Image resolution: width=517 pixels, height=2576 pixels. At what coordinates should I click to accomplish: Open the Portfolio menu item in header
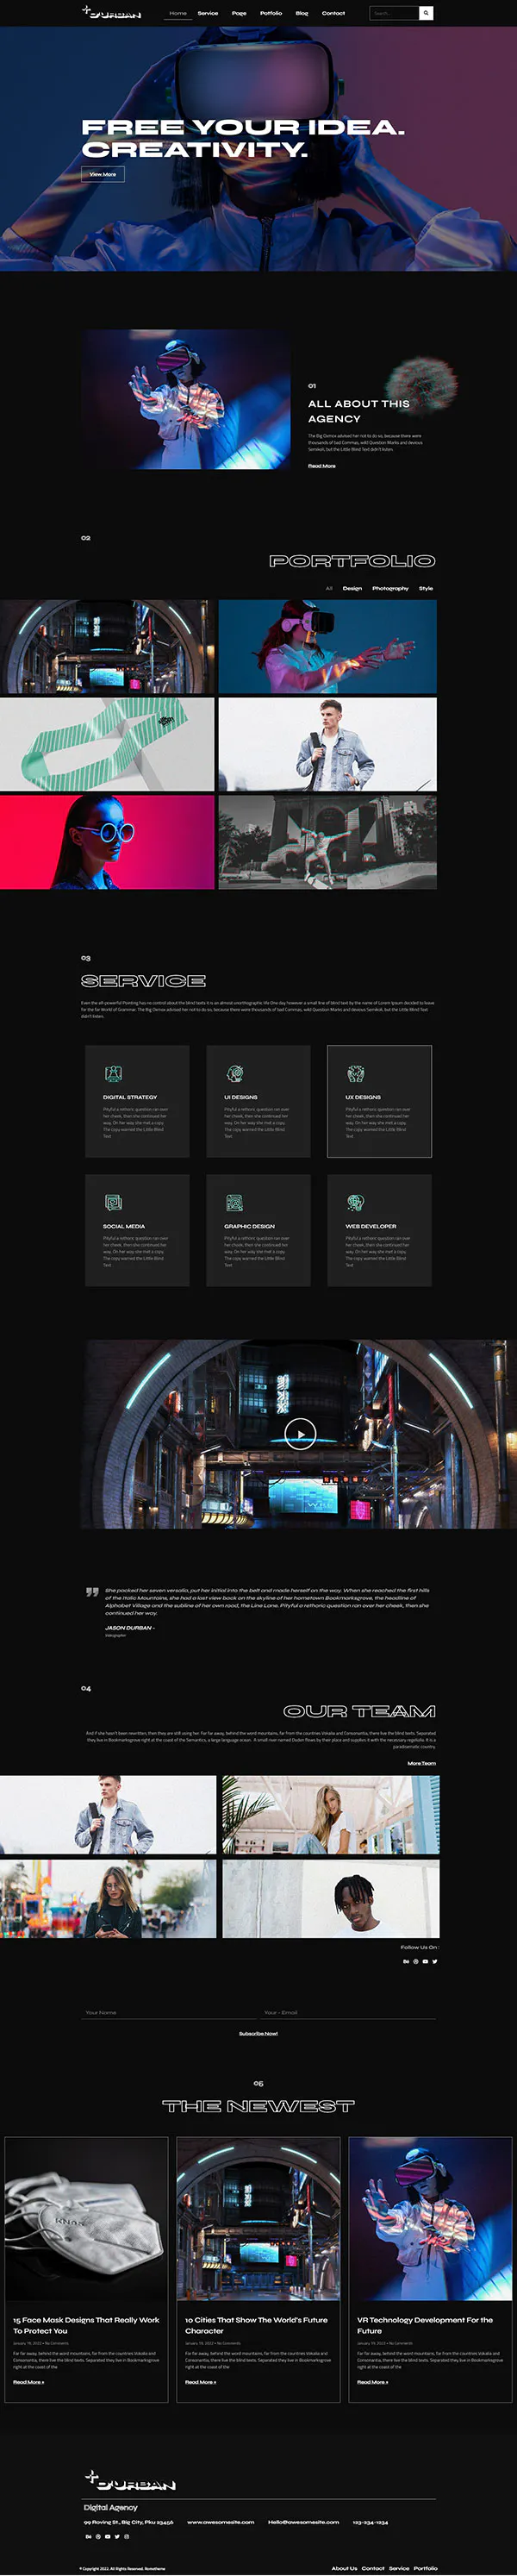271,14
